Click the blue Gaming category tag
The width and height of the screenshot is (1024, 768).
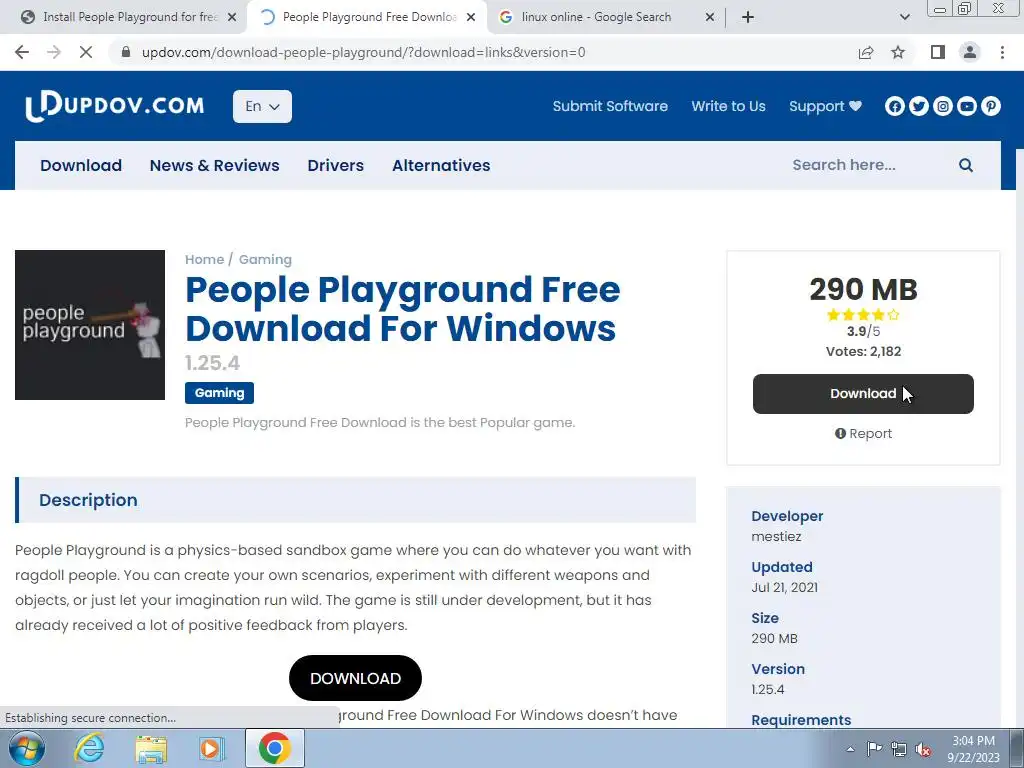pos(219,392)
